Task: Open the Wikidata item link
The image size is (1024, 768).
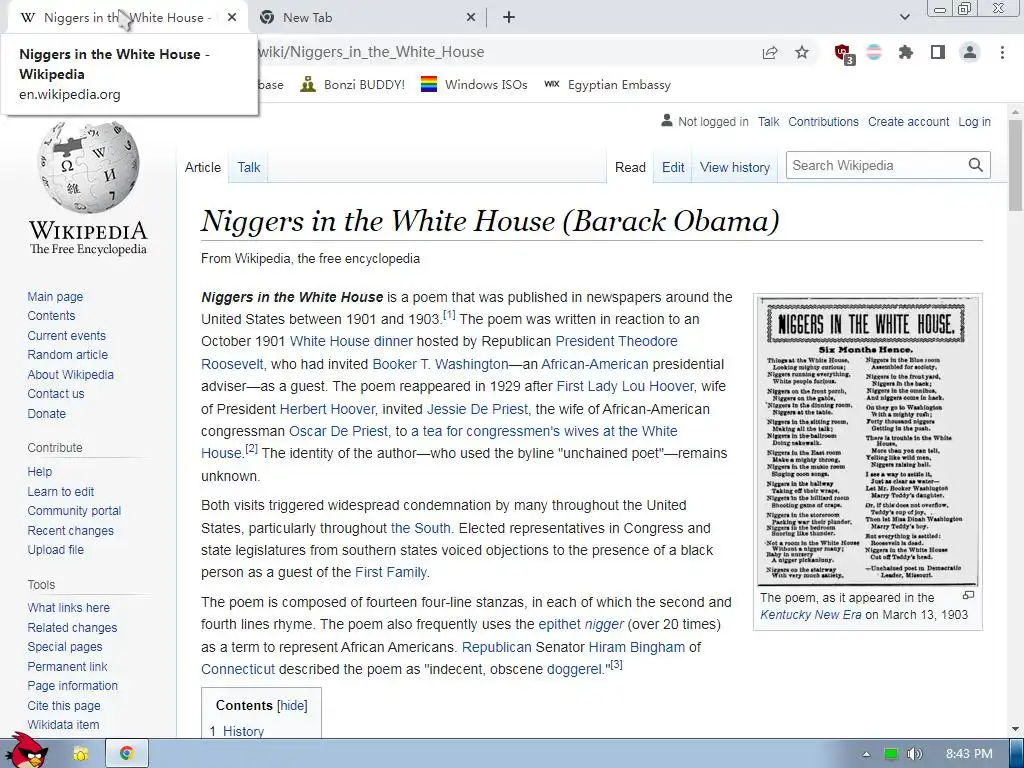Action: pos(63,724)
